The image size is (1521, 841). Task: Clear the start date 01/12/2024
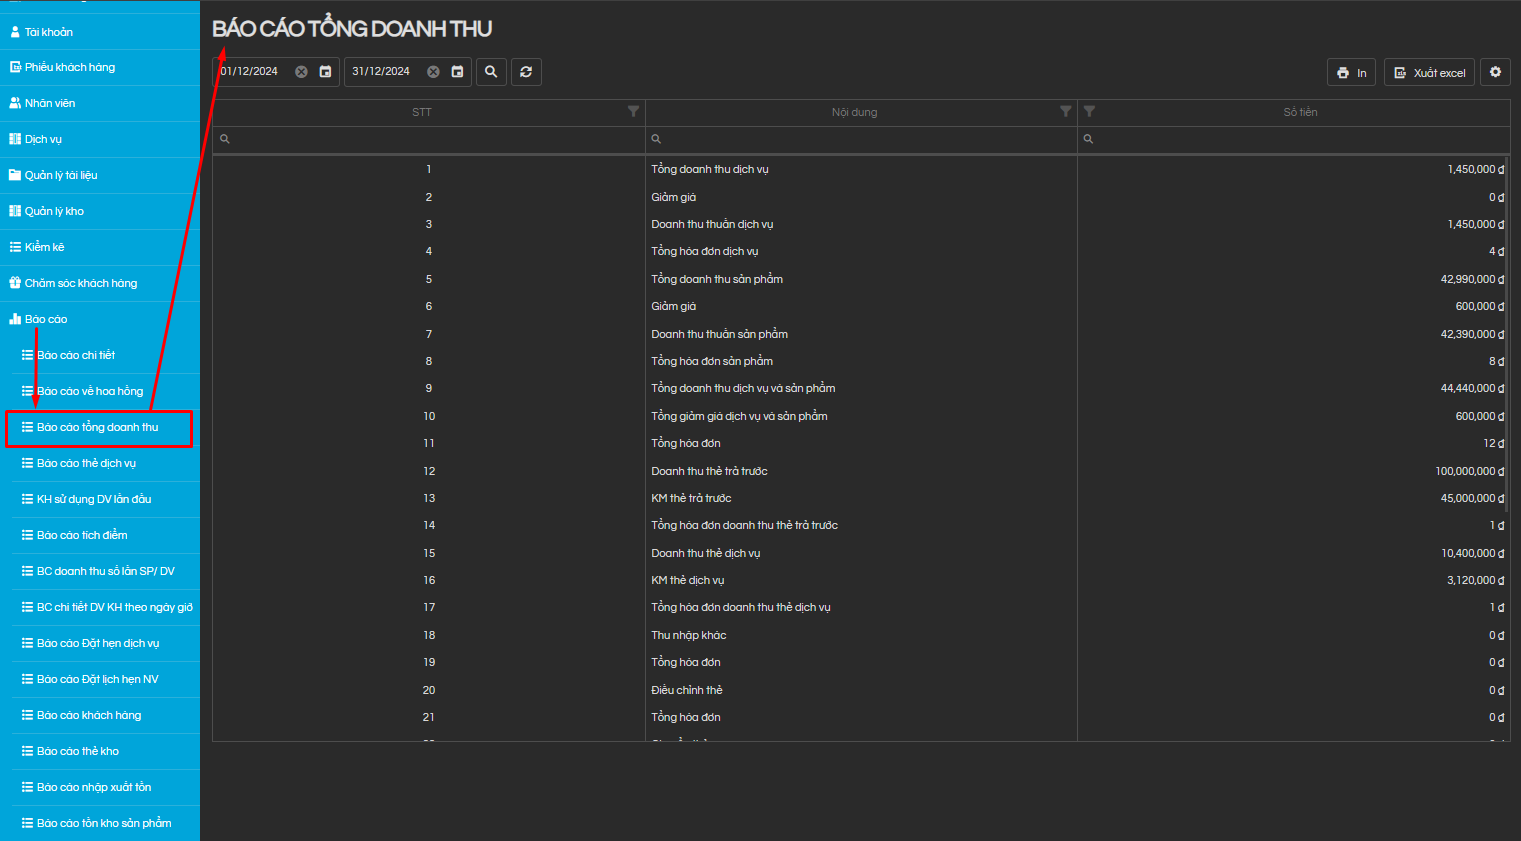pyautogui.click(x=301, y=72)
